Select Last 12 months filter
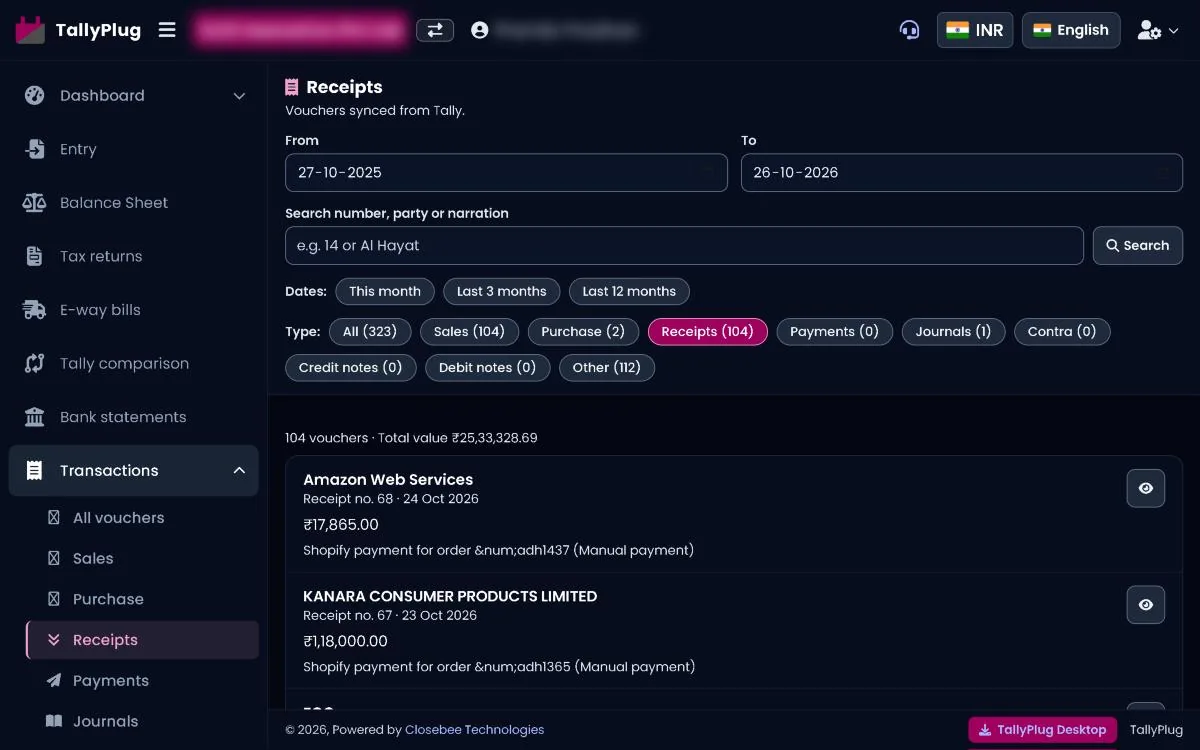Viewport: 1200px width, 750px height. [x=629, y=292]
